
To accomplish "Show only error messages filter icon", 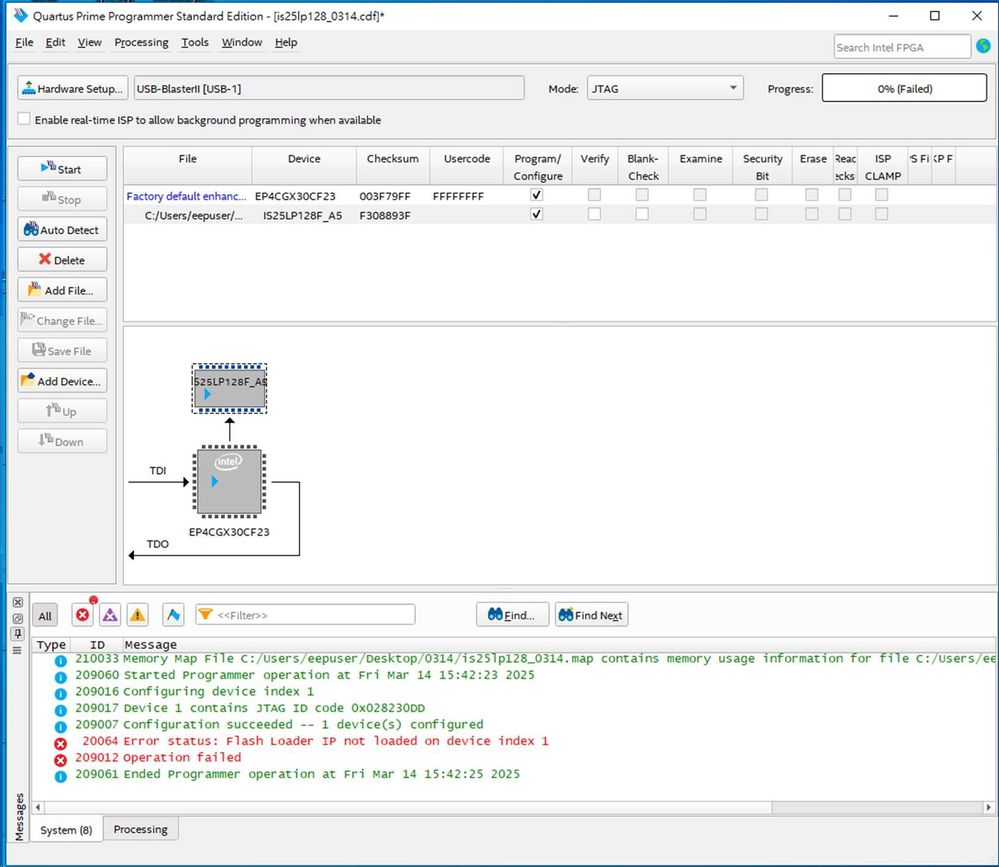I will pyautogui.click(x=83, y=615).
